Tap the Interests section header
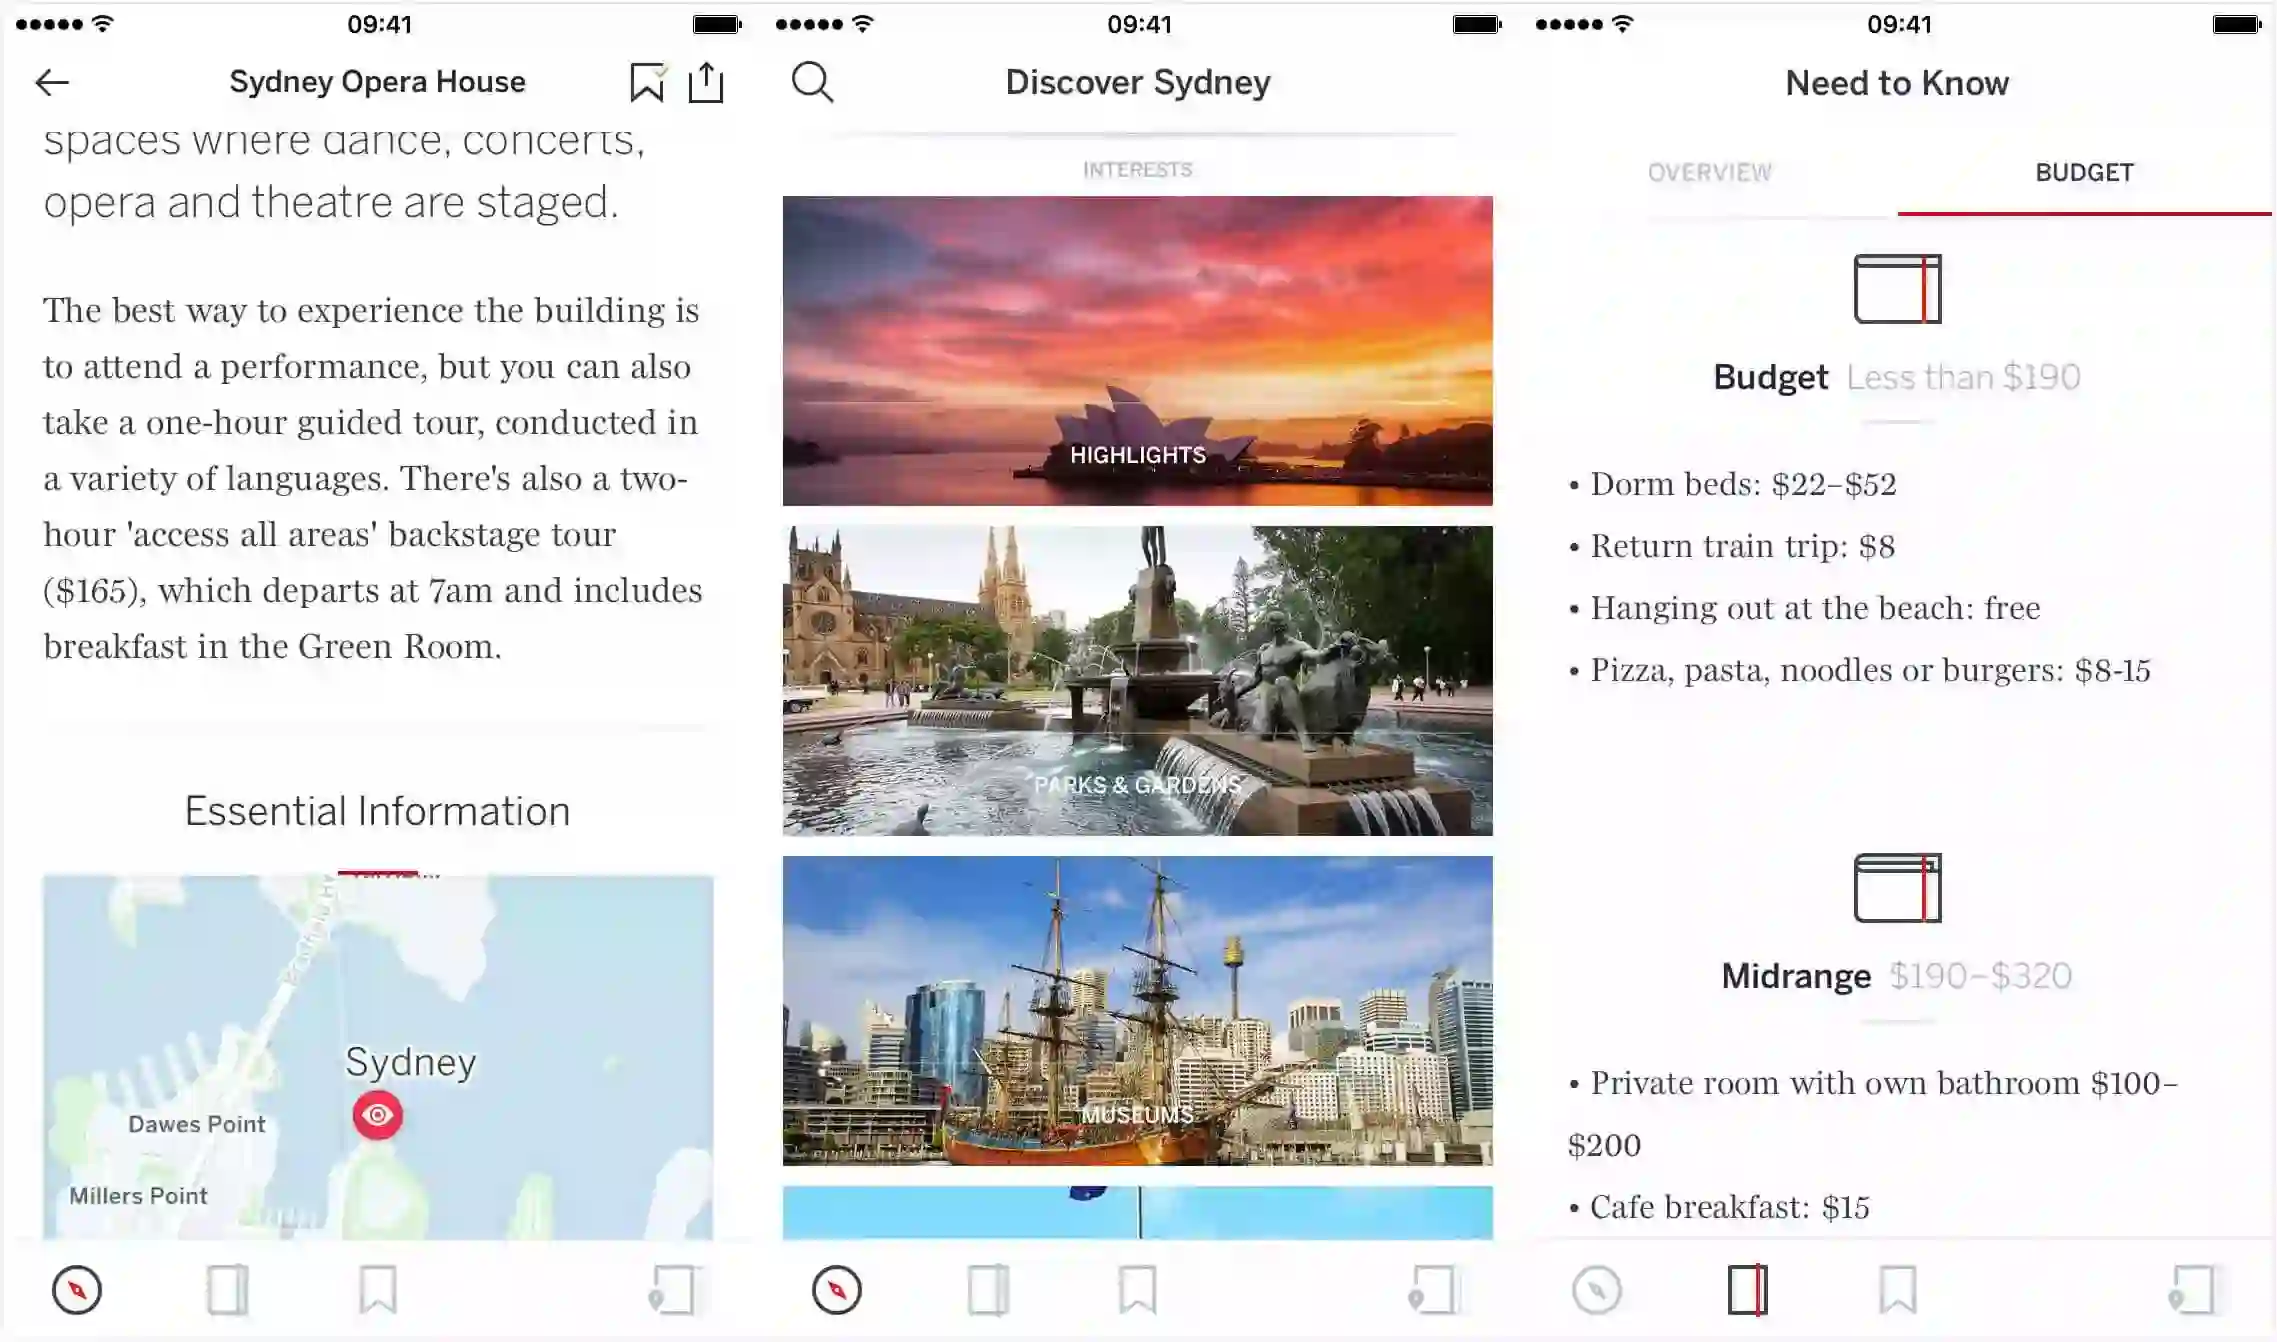This screenshot has width=2277, height=1342. coord(1137,170)
